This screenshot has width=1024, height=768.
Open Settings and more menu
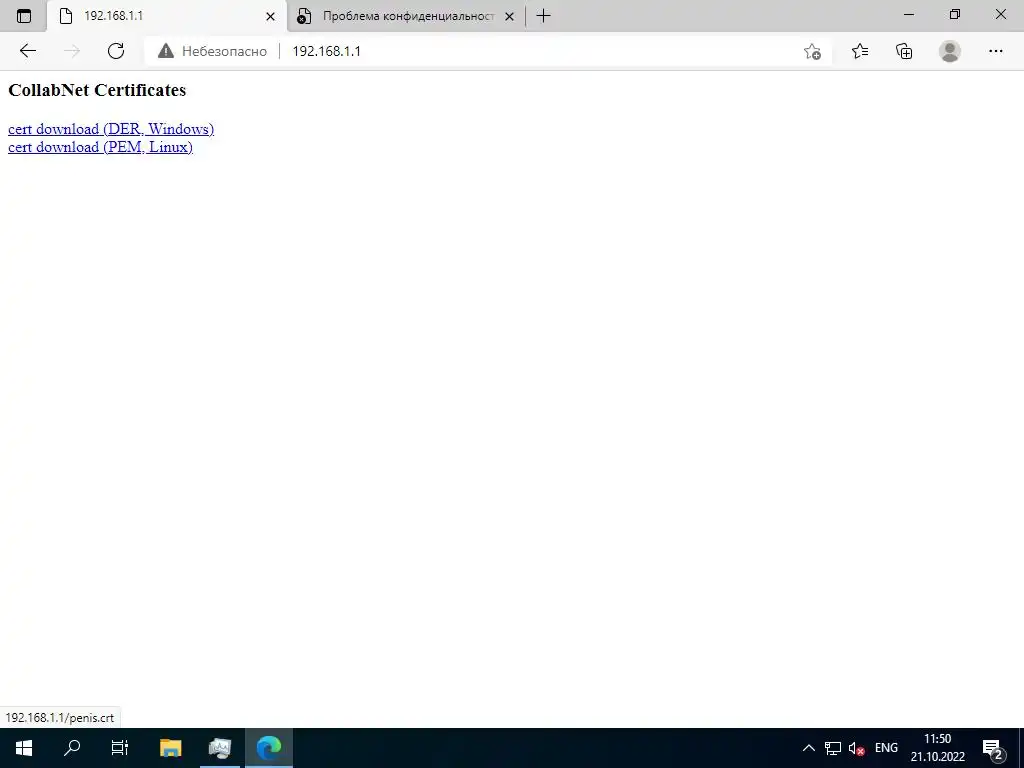(995, 51)
